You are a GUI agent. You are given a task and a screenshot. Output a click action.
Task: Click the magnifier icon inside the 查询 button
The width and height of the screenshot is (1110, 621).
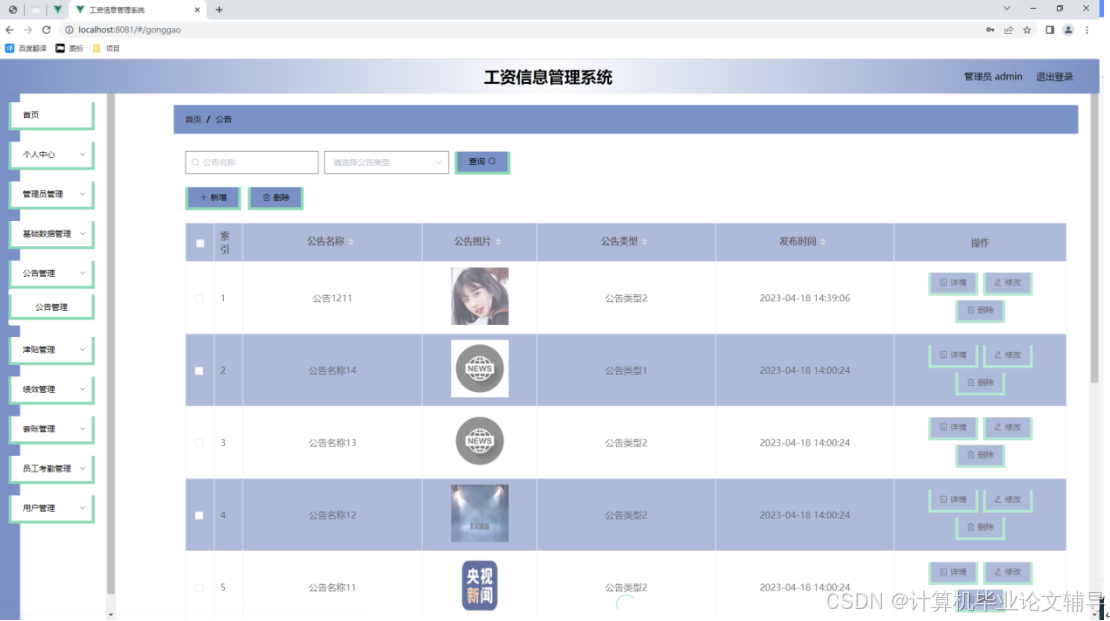click(x=494, y=161)
